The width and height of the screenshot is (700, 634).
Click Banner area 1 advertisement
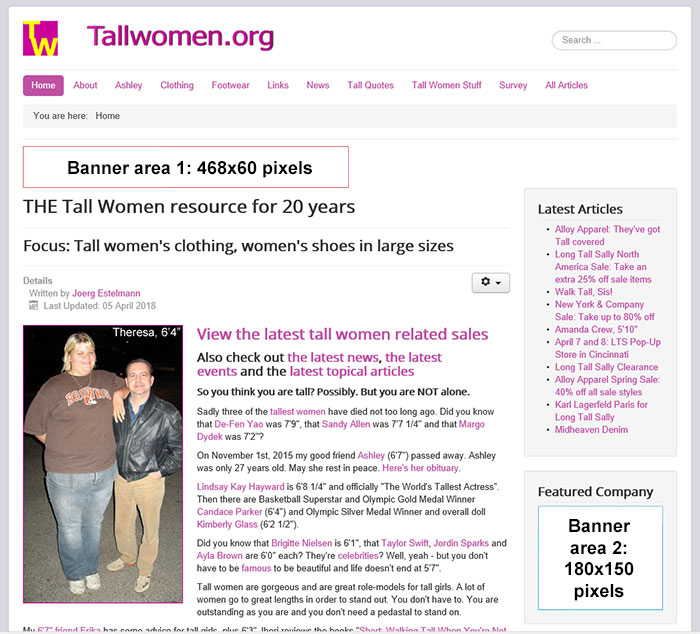pyautogui.click(x=186, y=167)
